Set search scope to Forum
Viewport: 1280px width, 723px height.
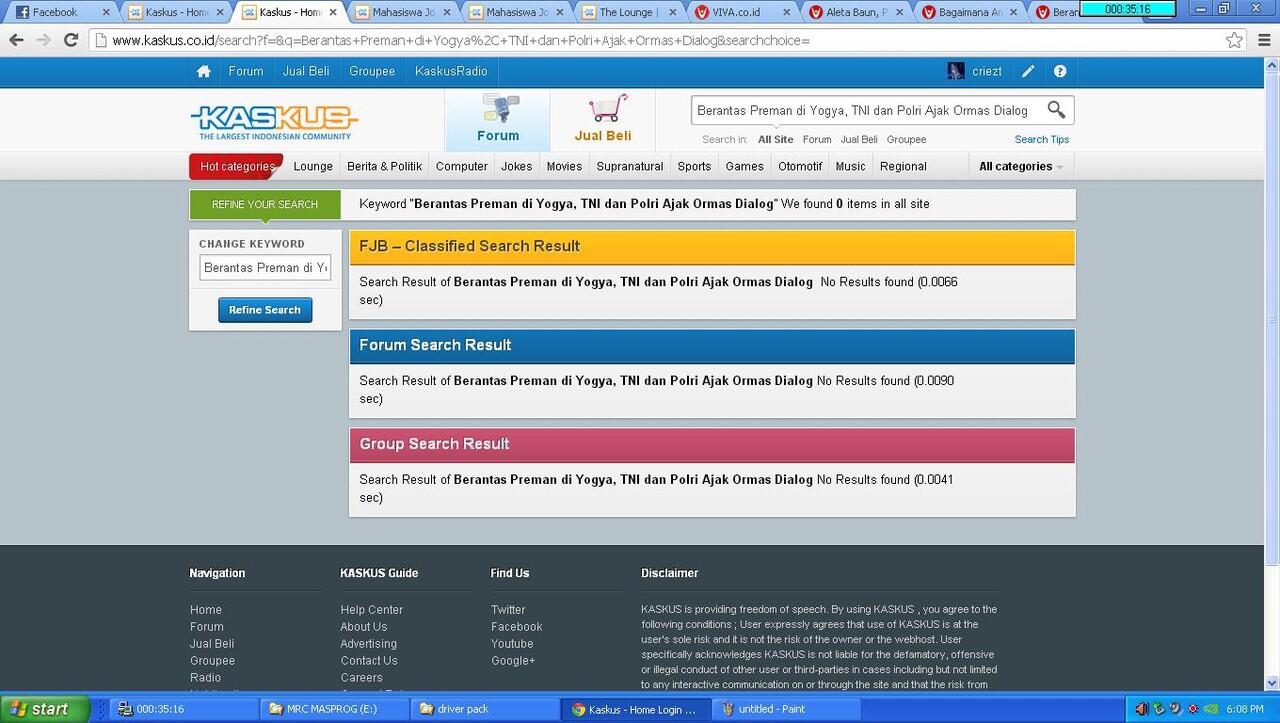817,140
